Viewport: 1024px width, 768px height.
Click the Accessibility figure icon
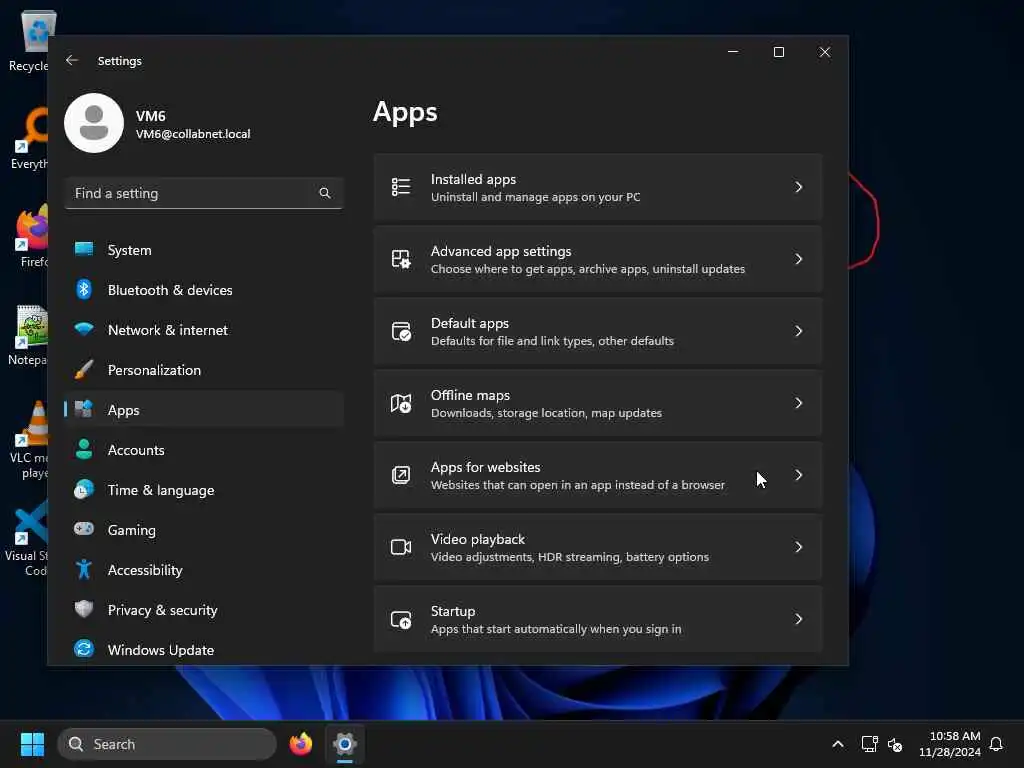pos(84,569)
